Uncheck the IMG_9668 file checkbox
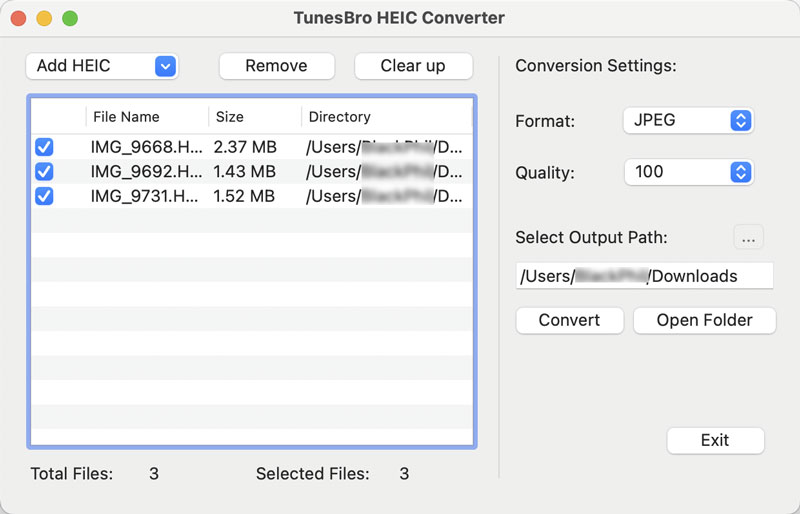This screenshot has width=800, height=514. tap(44, 147)
